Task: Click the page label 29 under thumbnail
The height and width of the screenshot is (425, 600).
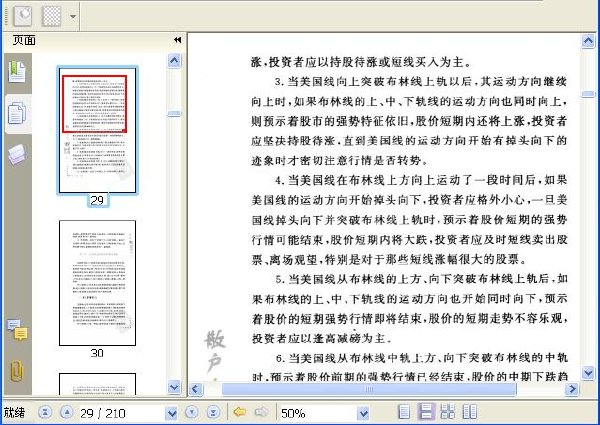Action: click(98, 200)
